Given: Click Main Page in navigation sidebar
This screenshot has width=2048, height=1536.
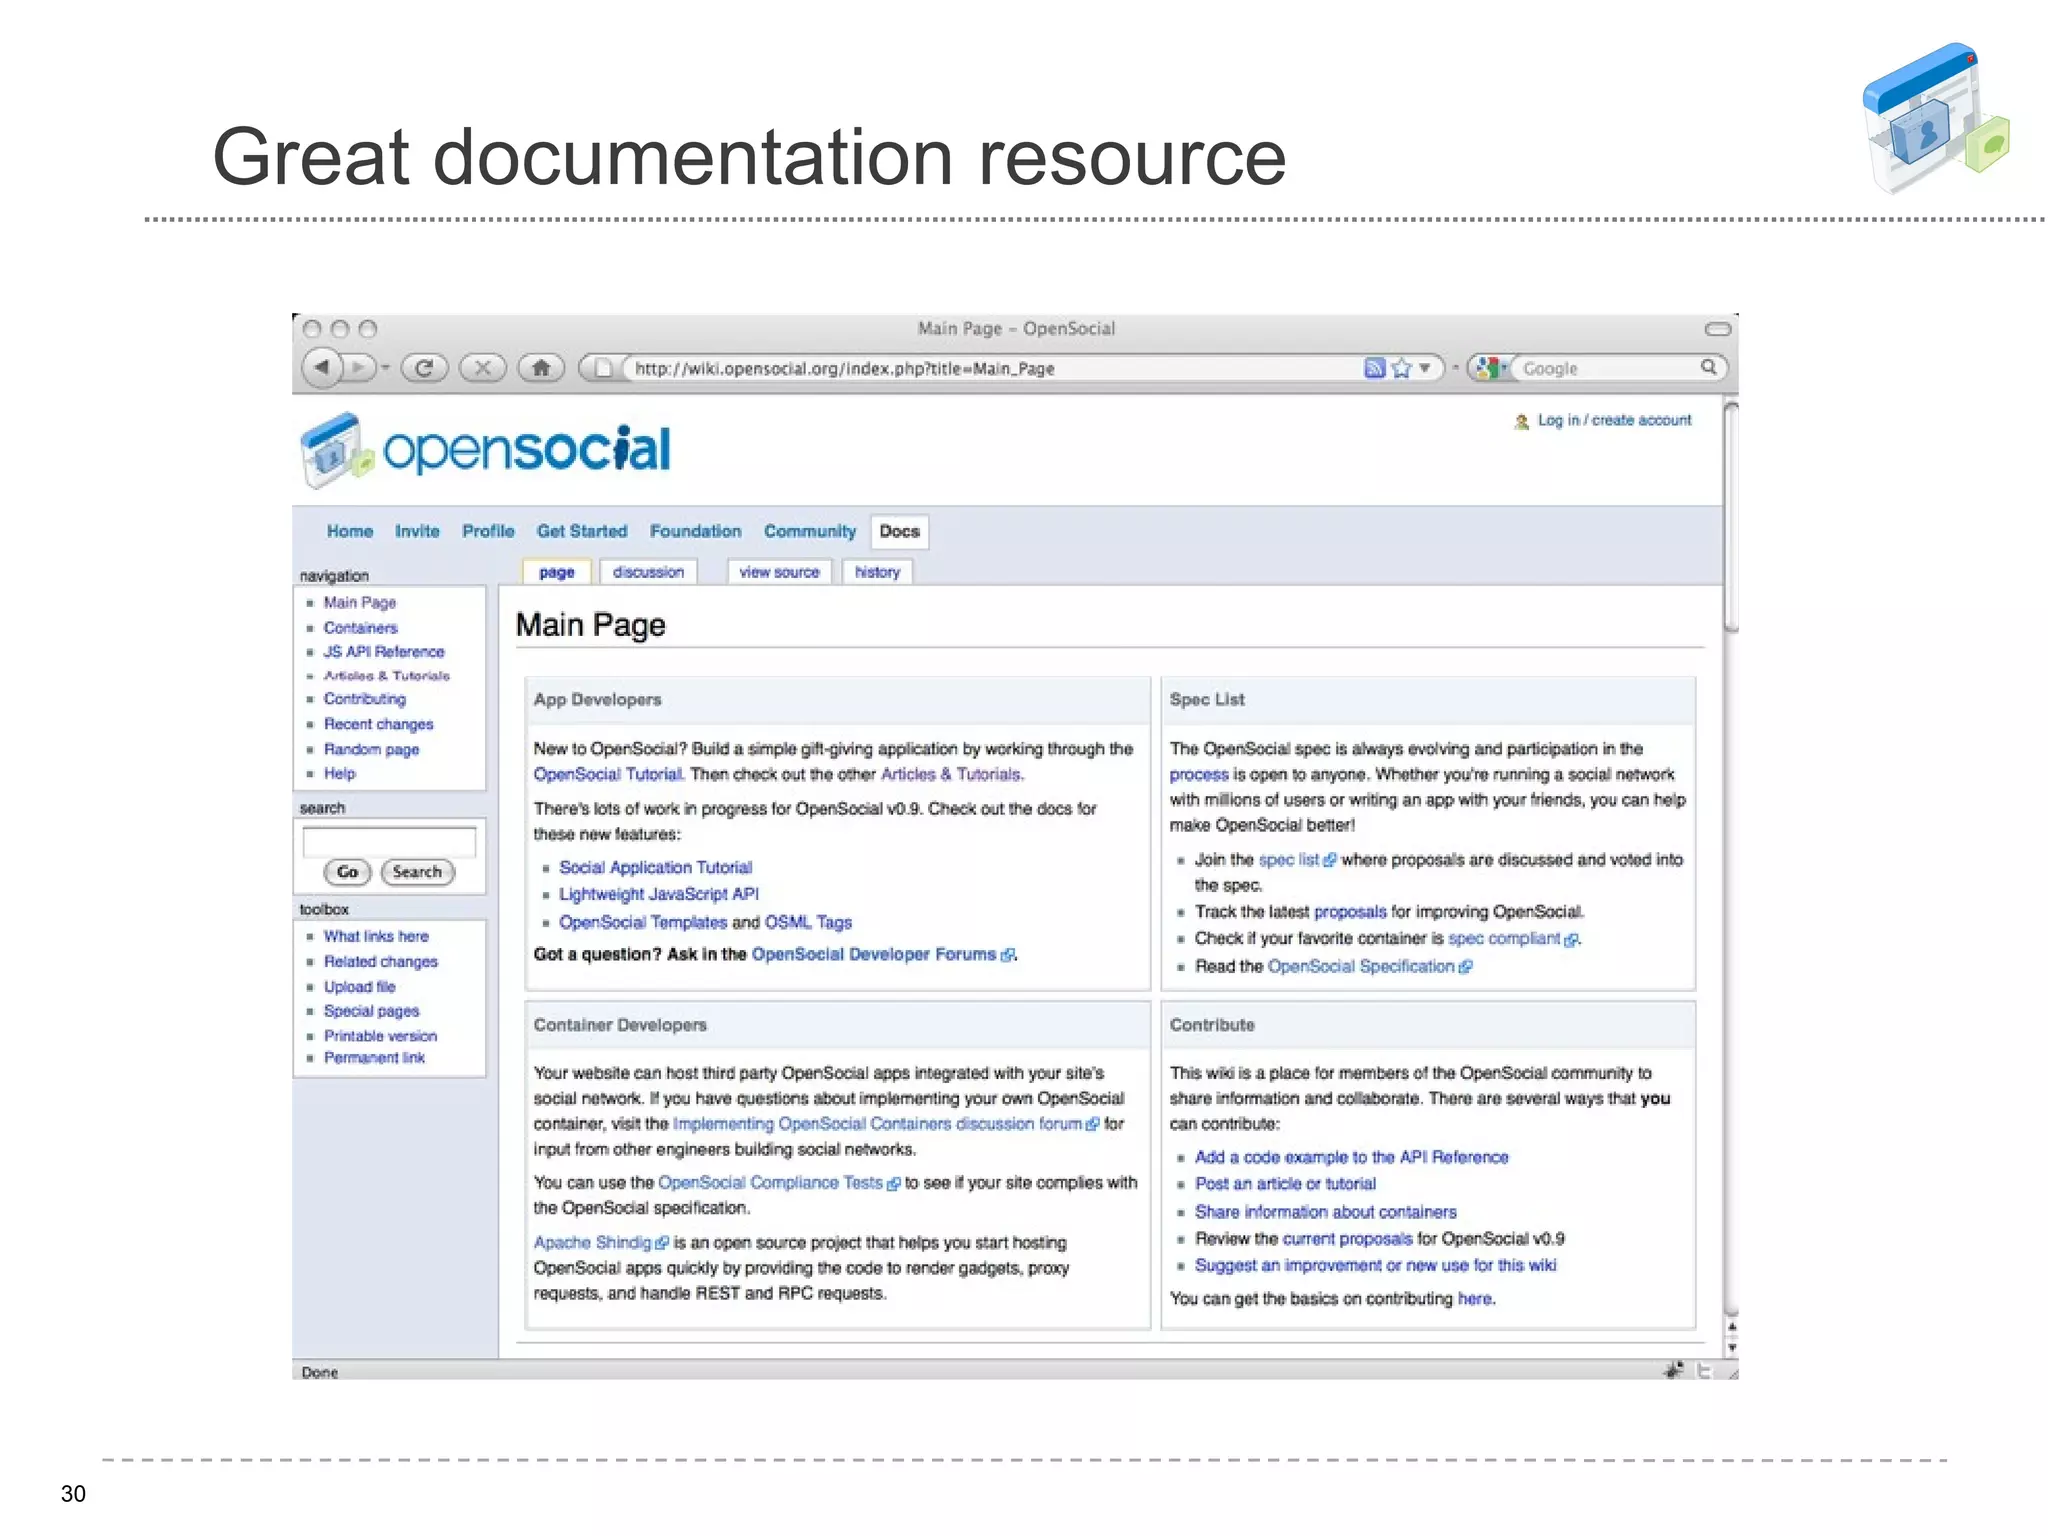Looking at the screenshot, I should coord(359,602).
